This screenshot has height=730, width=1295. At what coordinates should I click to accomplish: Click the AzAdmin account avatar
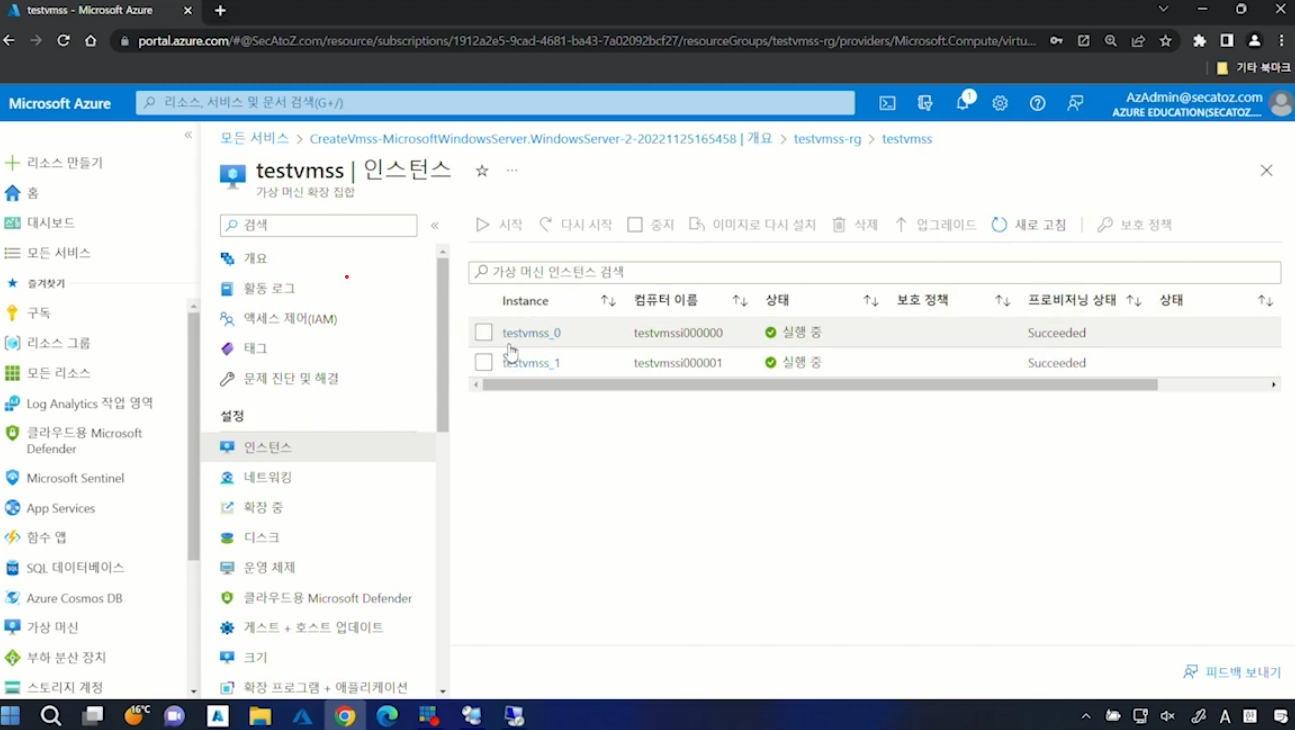point(1280,103)
